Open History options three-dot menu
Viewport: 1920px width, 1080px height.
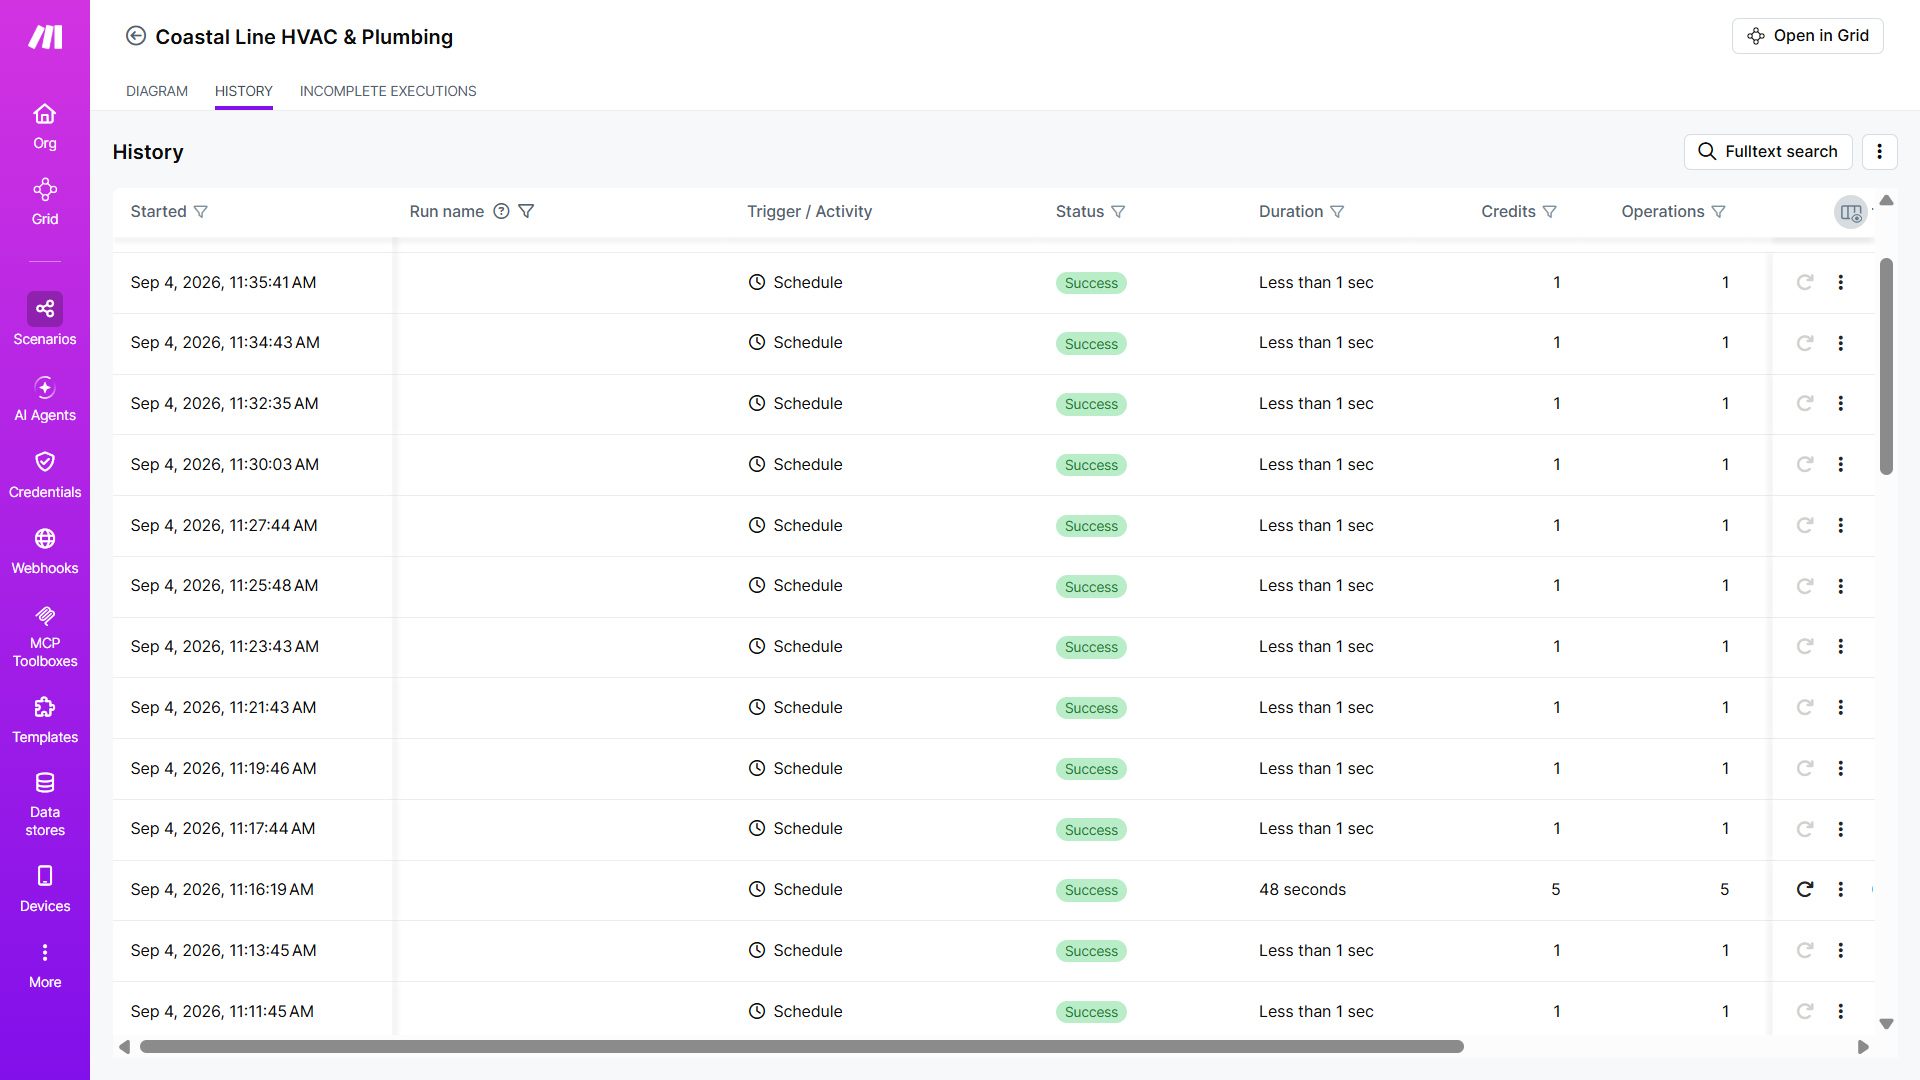coord(1880,151)
